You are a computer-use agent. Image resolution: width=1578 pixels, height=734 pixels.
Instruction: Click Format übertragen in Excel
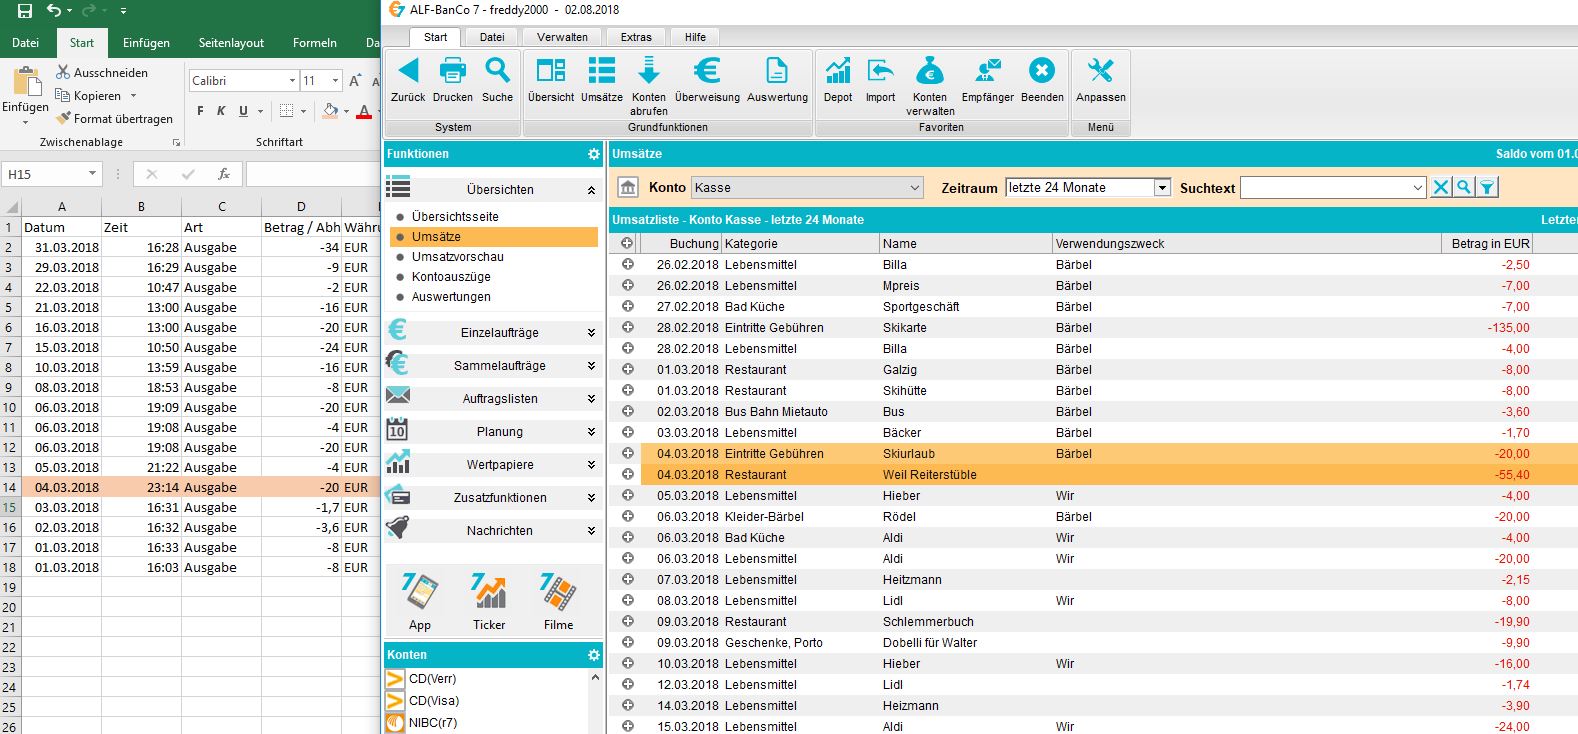click(x=114, y=119)
